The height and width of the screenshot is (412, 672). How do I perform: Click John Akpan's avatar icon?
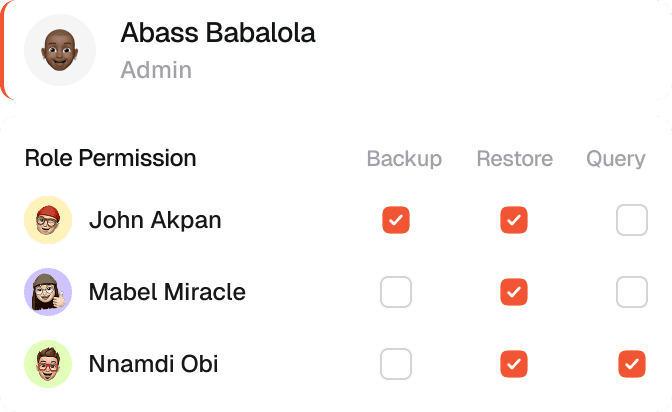[x=48, y=220]
